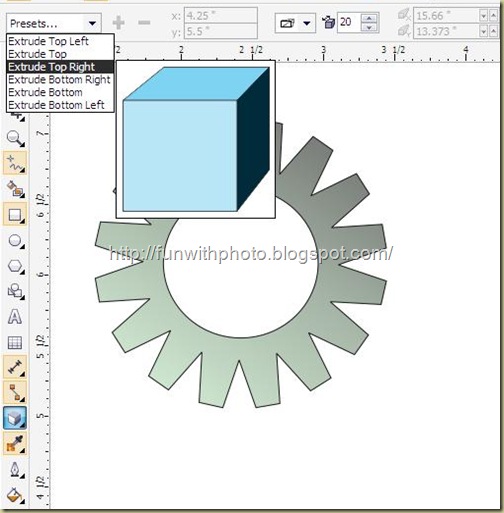Select the Extrude tool in toolbox
This screenshot has height=513, width=504.
coord(15,417)
